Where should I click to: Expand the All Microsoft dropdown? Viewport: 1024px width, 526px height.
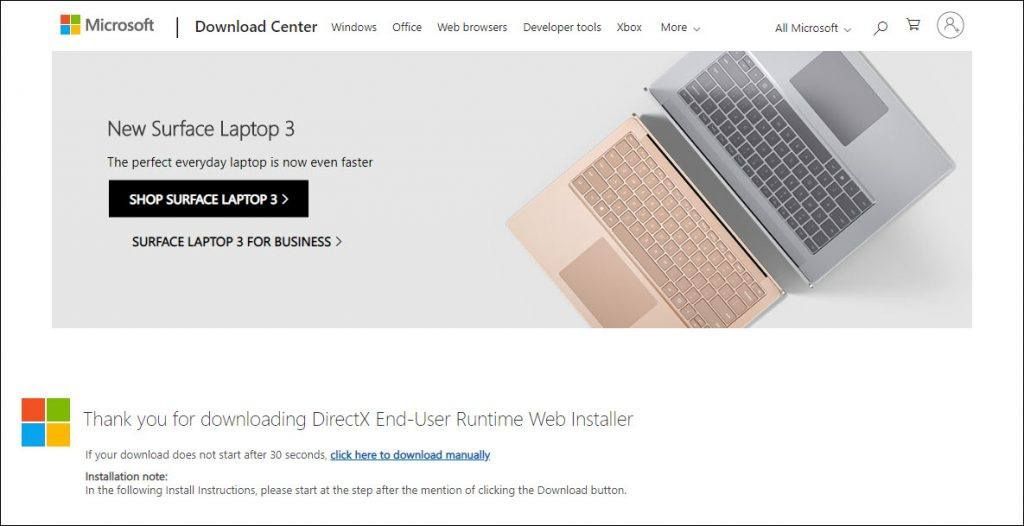(813, 28)
